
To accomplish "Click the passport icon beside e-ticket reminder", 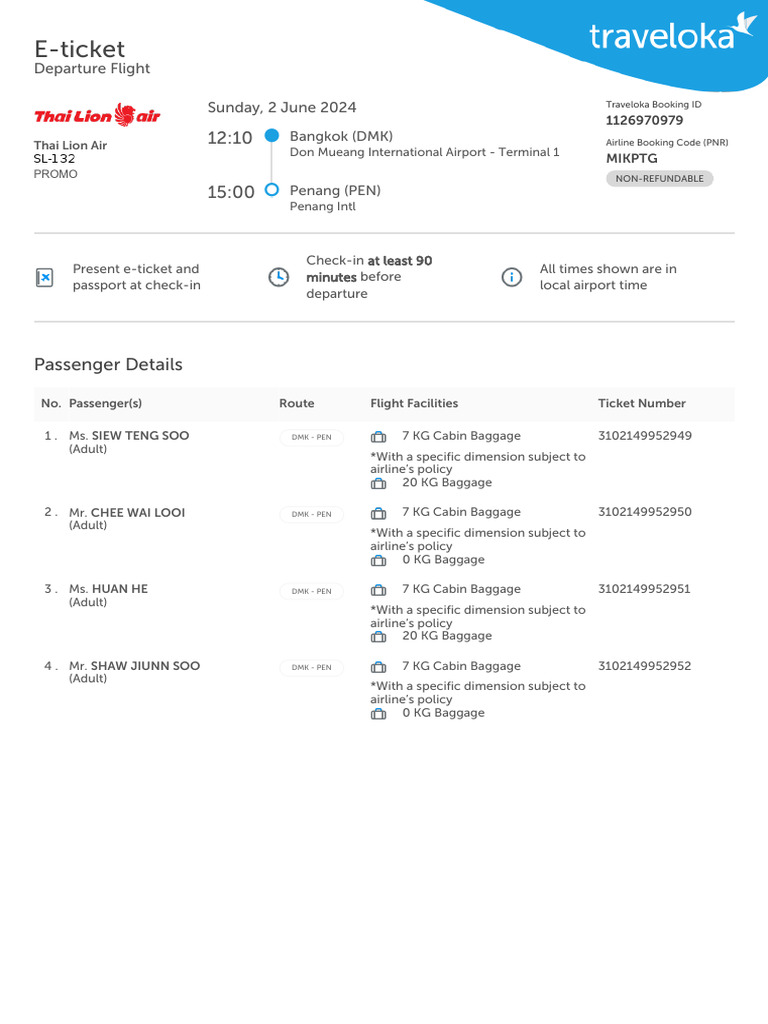I will click(44, 278).
